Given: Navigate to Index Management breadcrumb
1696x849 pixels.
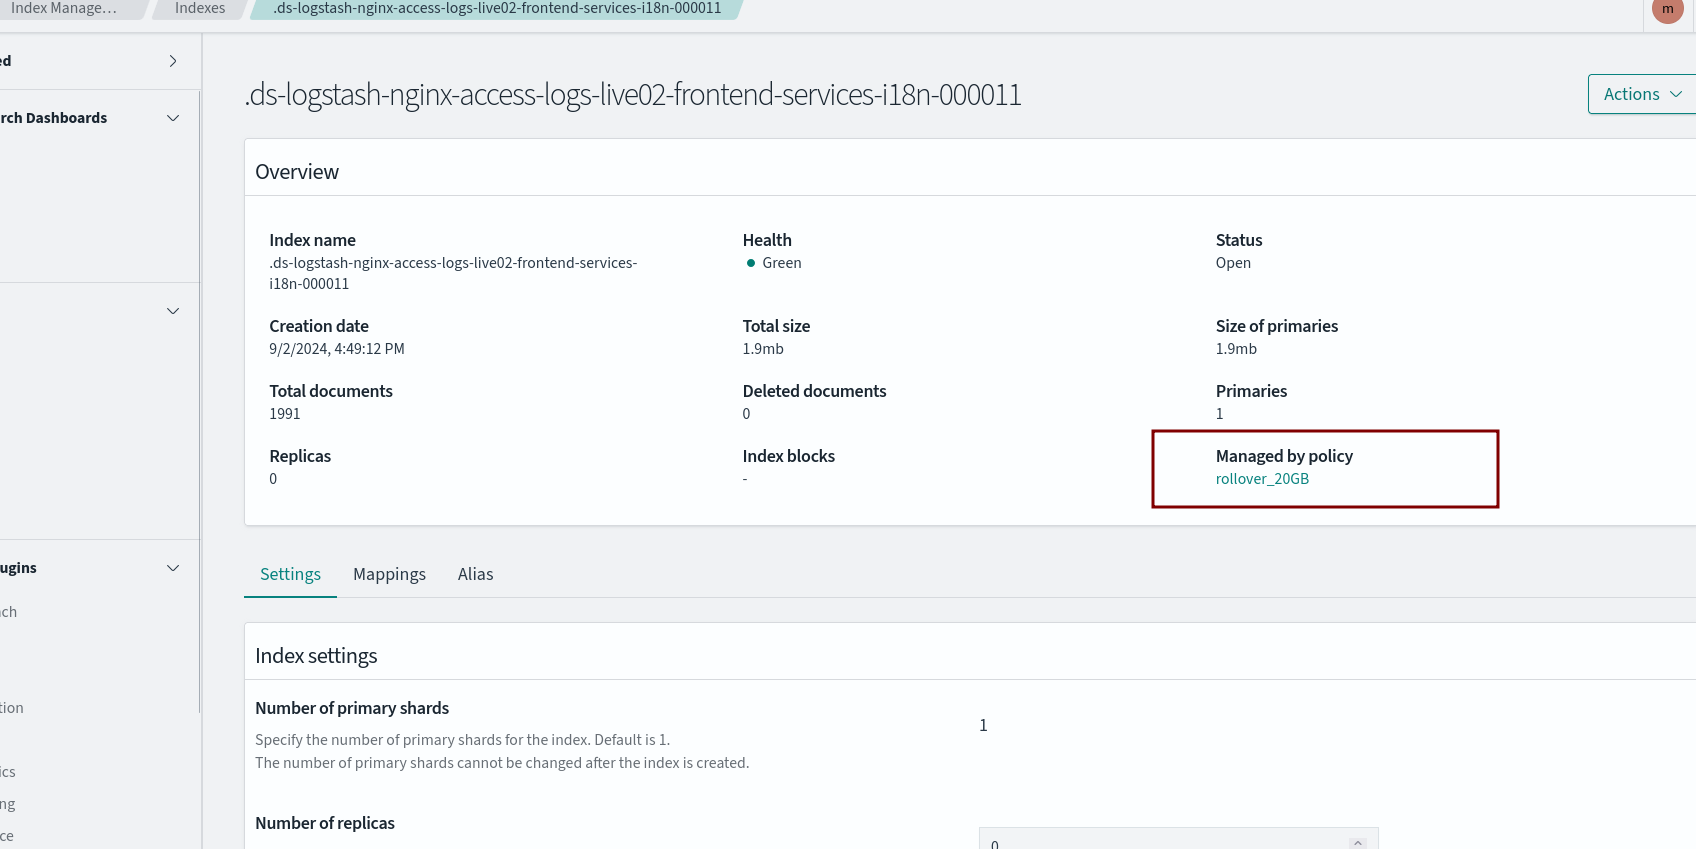Looking at the screenshot, I should point(64,8).
